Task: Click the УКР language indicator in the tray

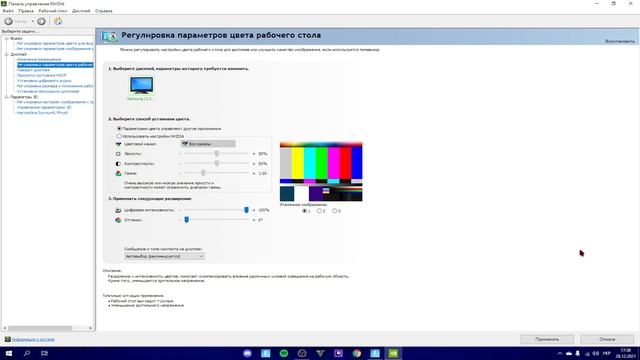Action: (x=607, y=353)
